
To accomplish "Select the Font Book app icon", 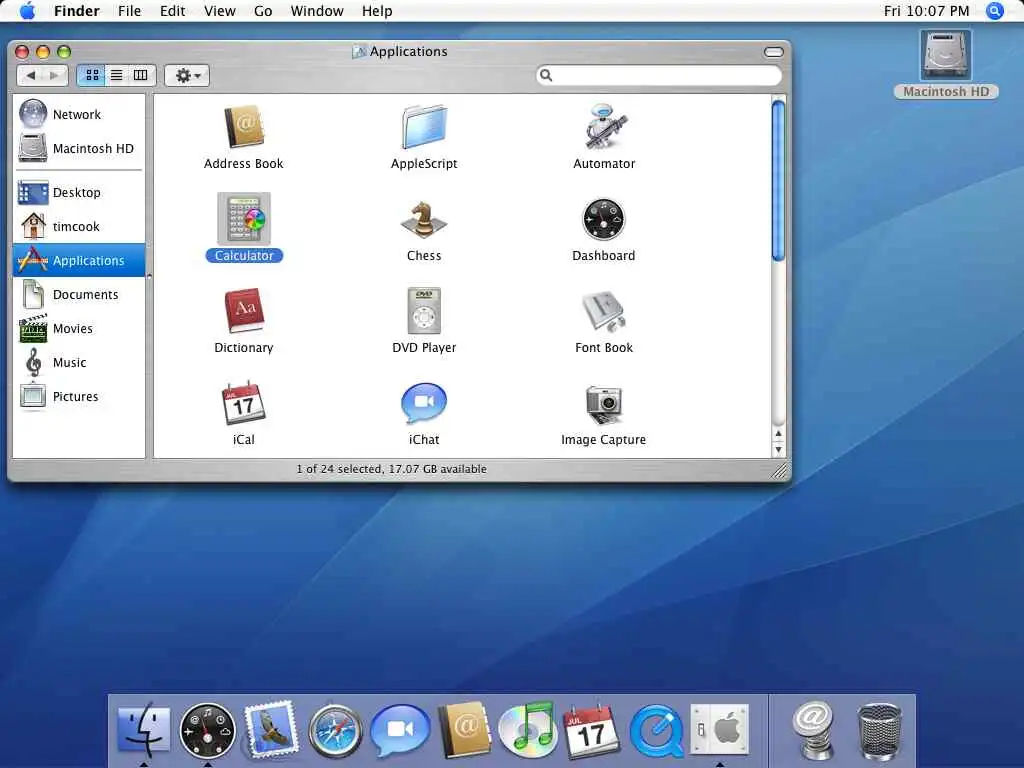I will point(604,312).
